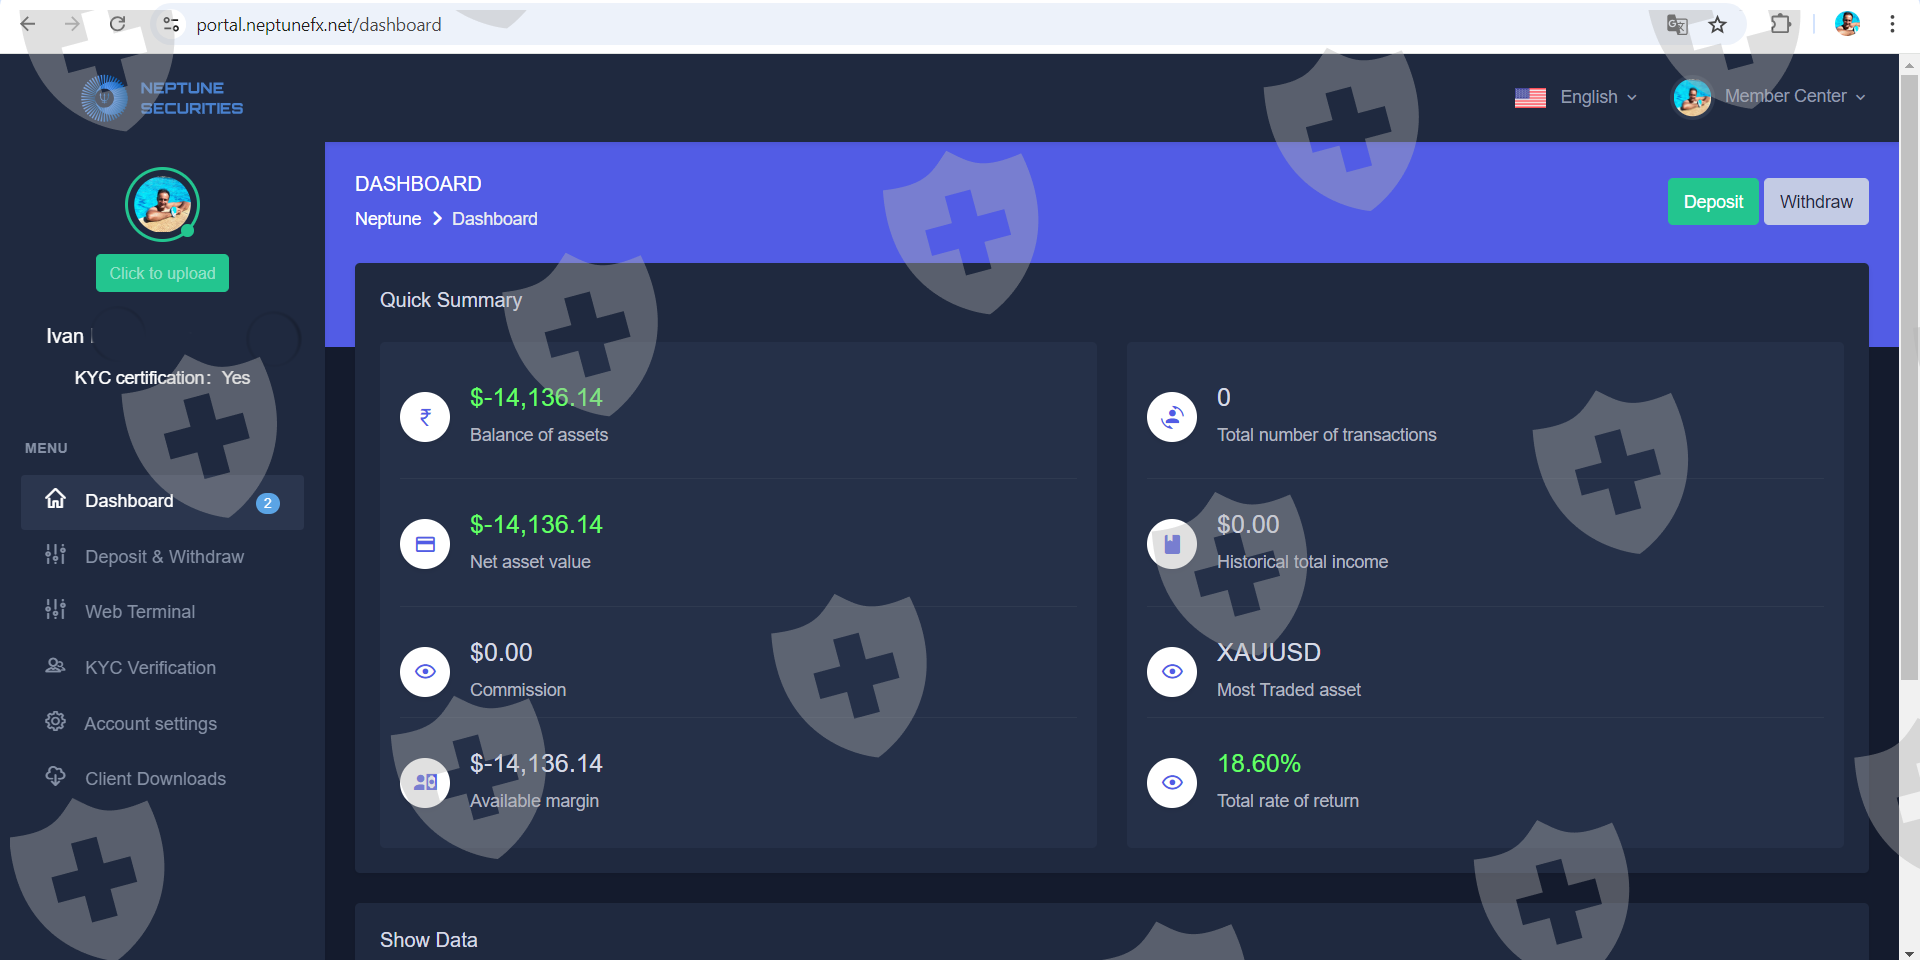Screen dimensions: 1920x960
Task: Click the rupee Balance of assets icon
Action: point(425,417)
